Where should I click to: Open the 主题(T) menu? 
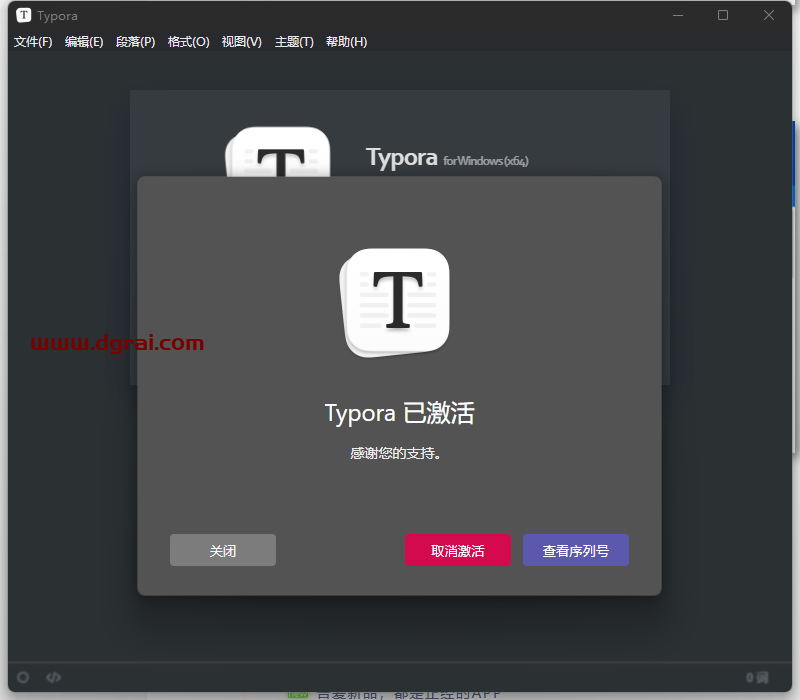[x=294, y=42]
